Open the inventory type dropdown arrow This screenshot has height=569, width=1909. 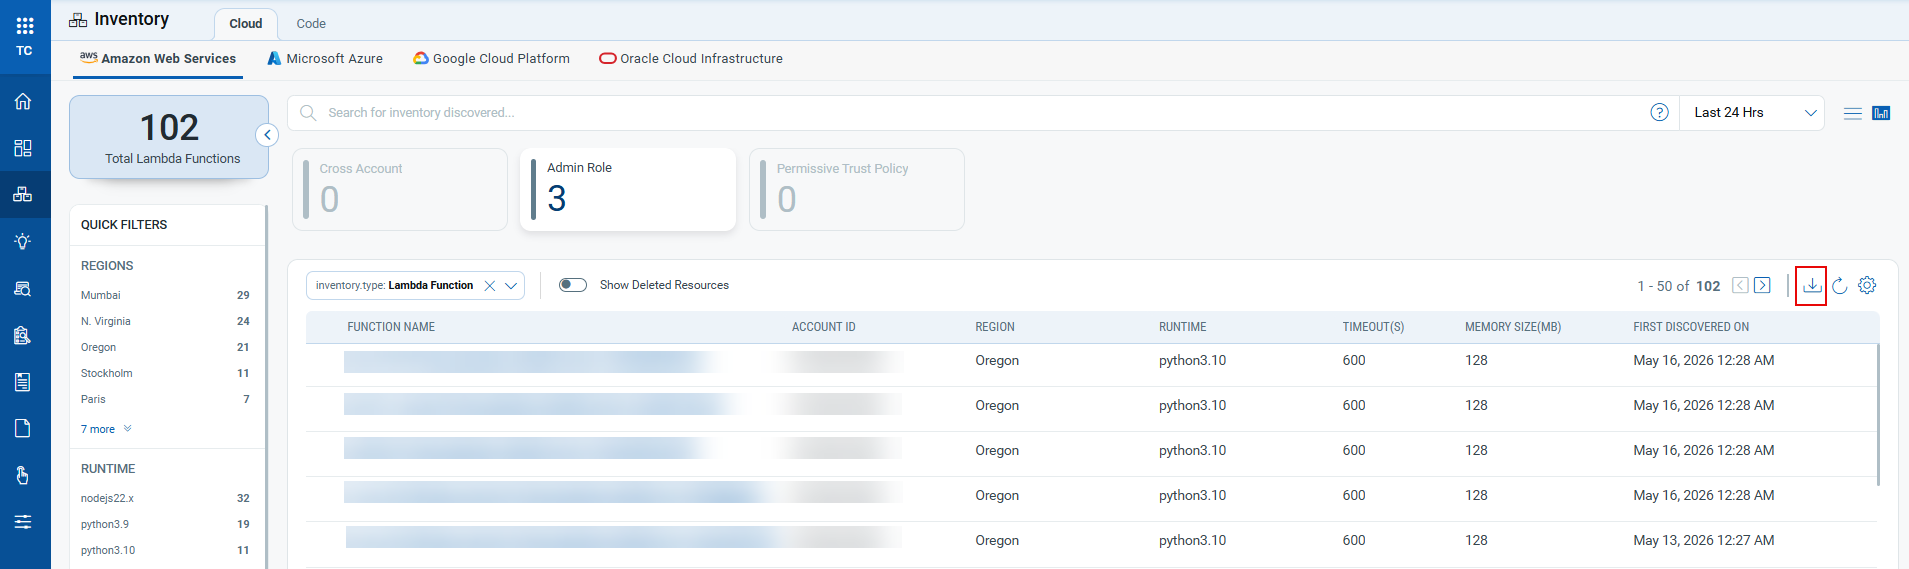(511, 286)
